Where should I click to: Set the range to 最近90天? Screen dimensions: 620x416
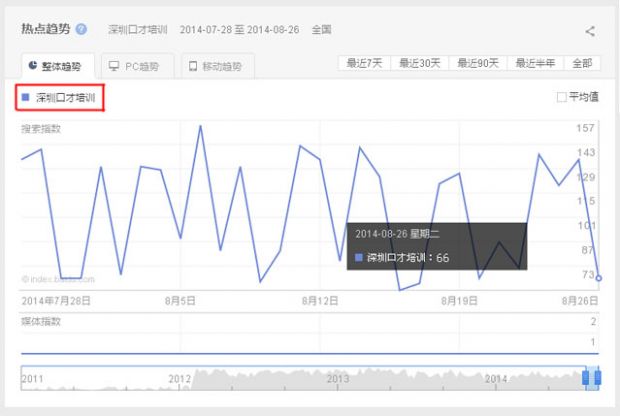pyautogui.click(x=478, y=63)
